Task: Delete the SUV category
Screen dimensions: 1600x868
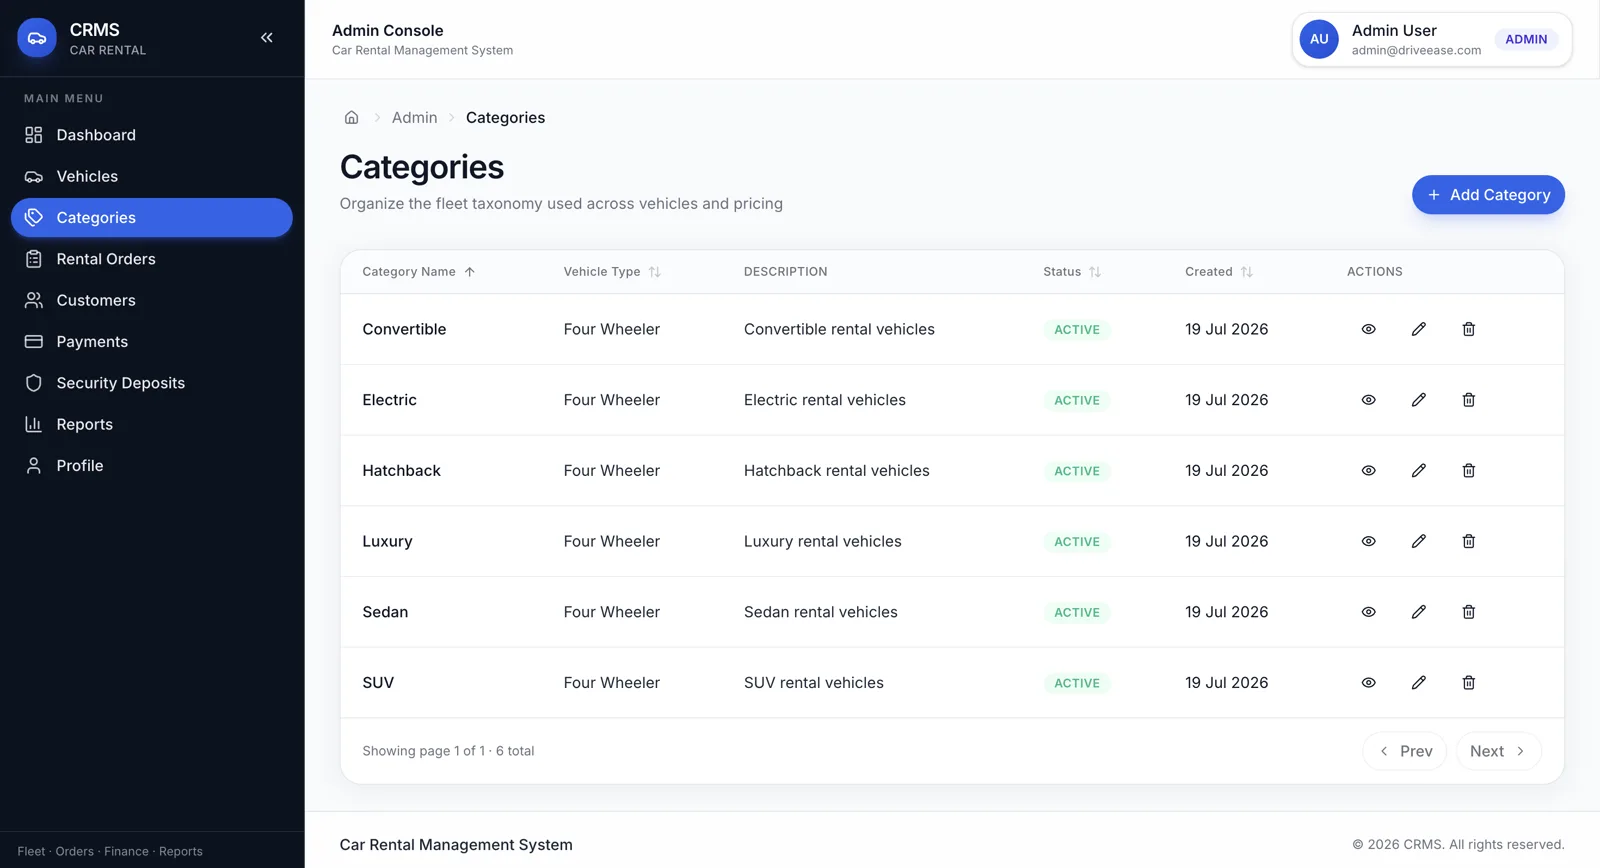Action: pyautogui.click(x=1468, y=683)
